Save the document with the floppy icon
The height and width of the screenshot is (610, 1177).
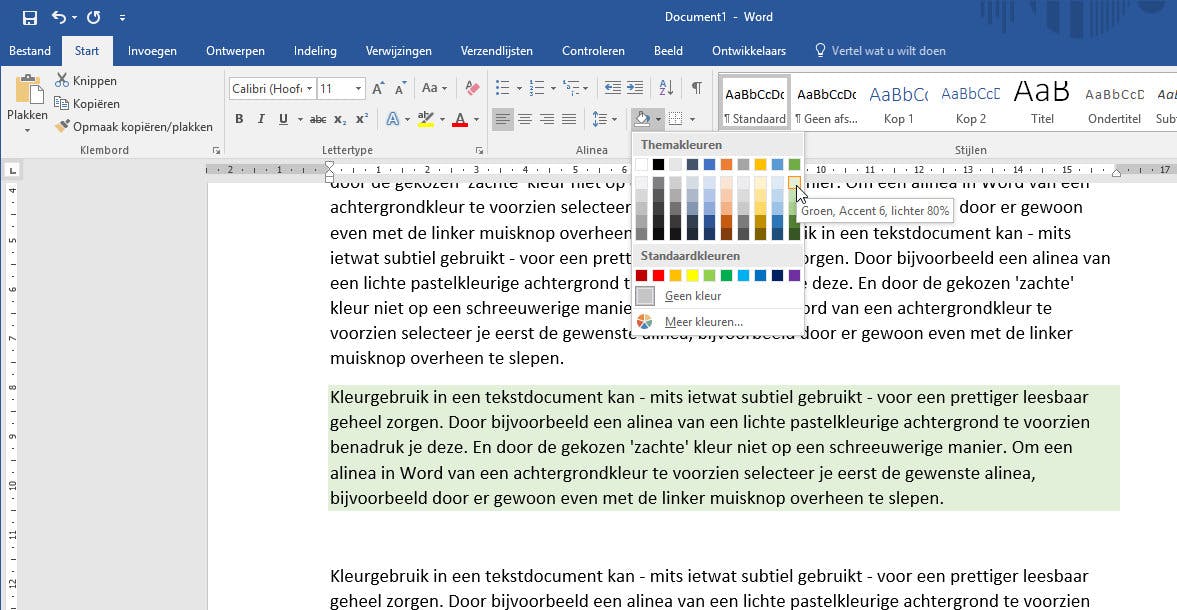pos(29,17)
